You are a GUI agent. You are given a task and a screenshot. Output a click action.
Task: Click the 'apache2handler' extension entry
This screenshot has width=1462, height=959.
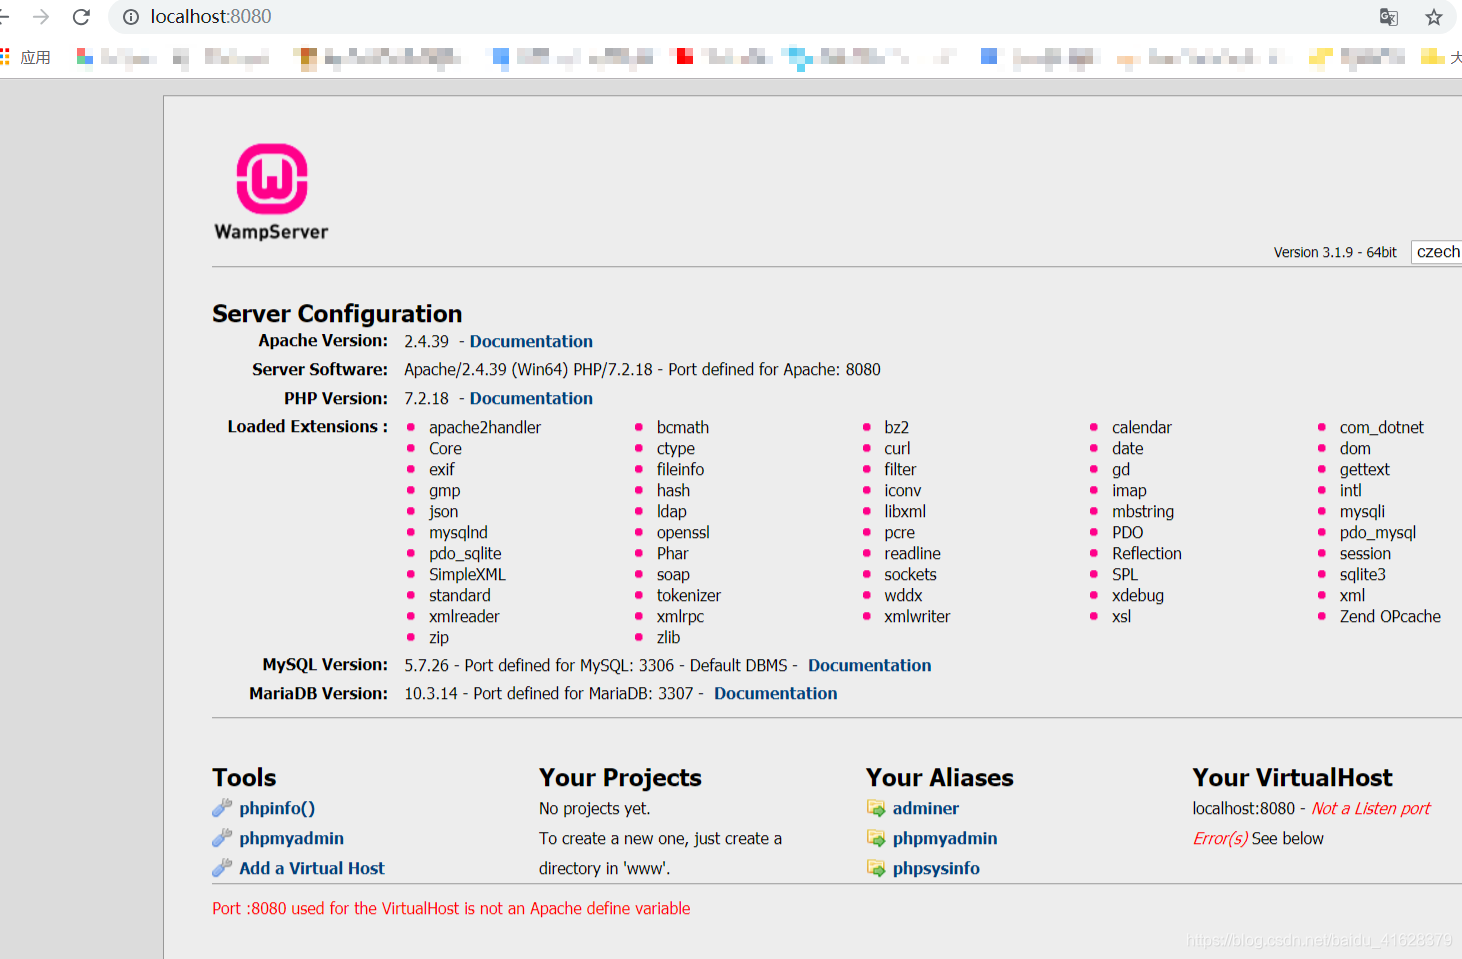[485, 427]
